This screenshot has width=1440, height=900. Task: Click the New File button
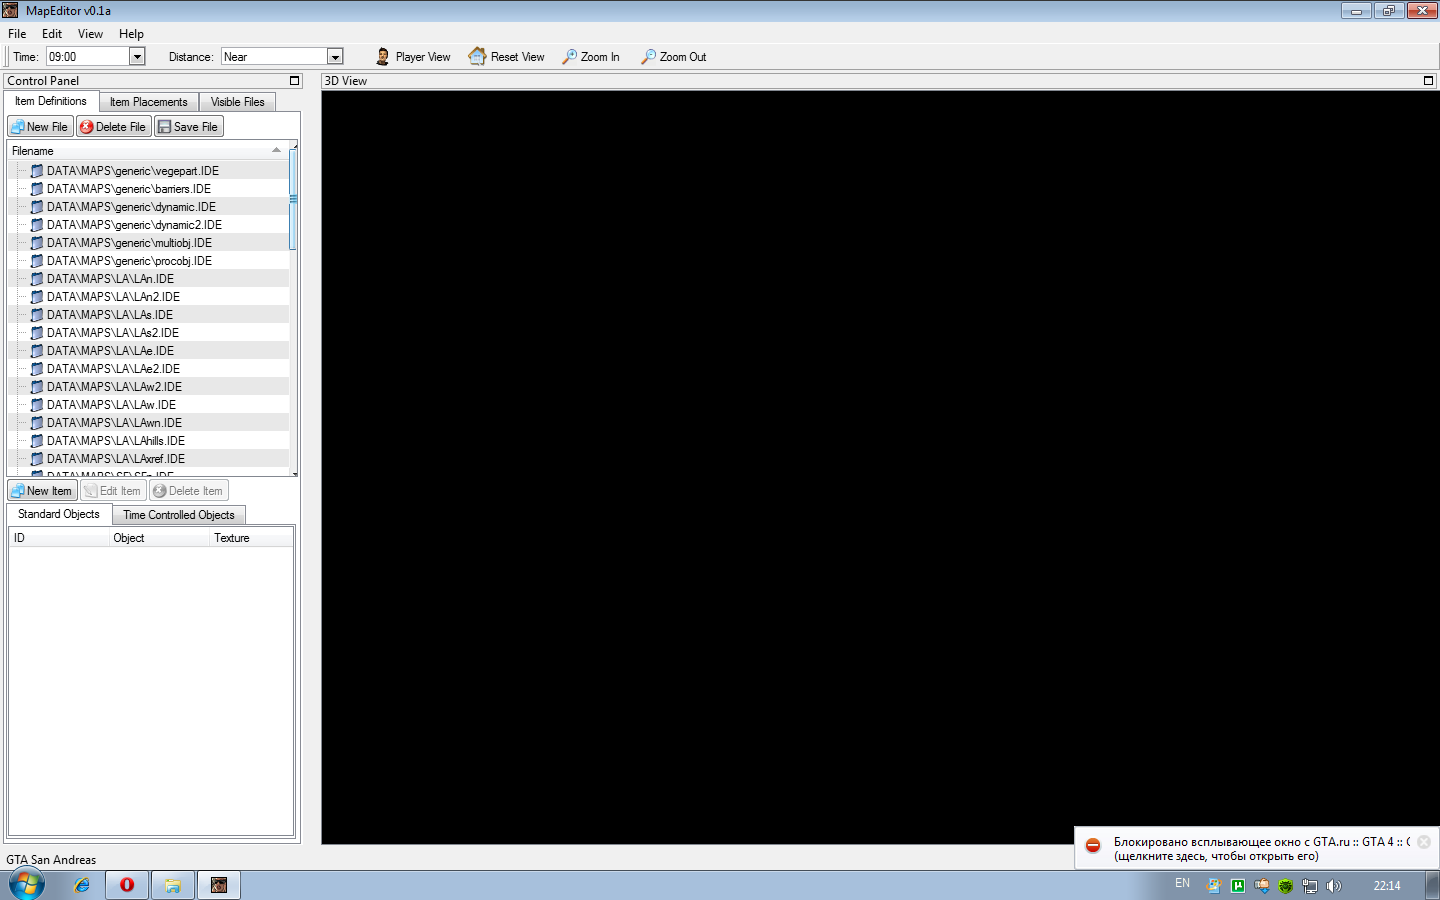point(40,127)
